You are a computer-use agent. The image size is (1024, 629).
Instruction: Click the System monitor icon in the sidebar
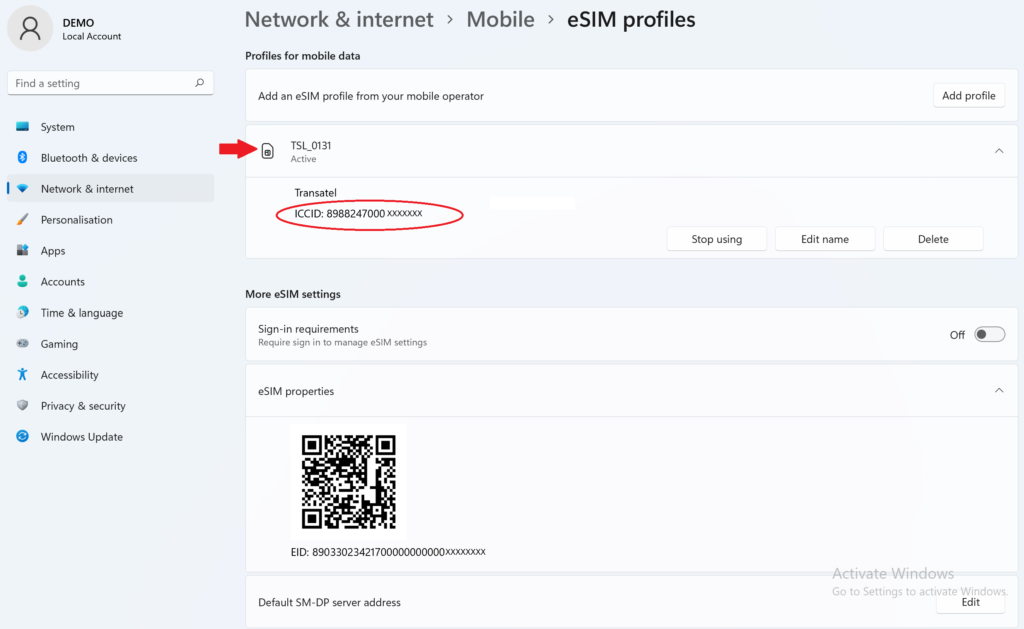point(22,126)
